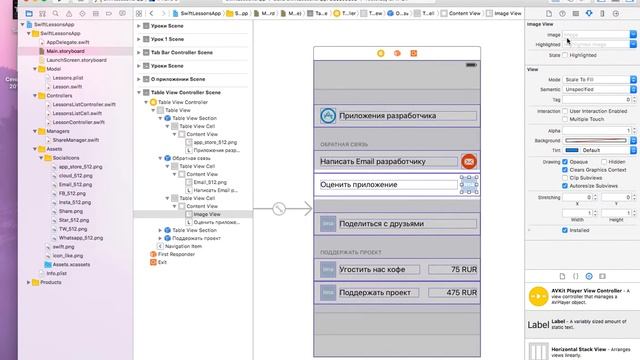Enable Multiple Touch checkbox

(565, 119)
